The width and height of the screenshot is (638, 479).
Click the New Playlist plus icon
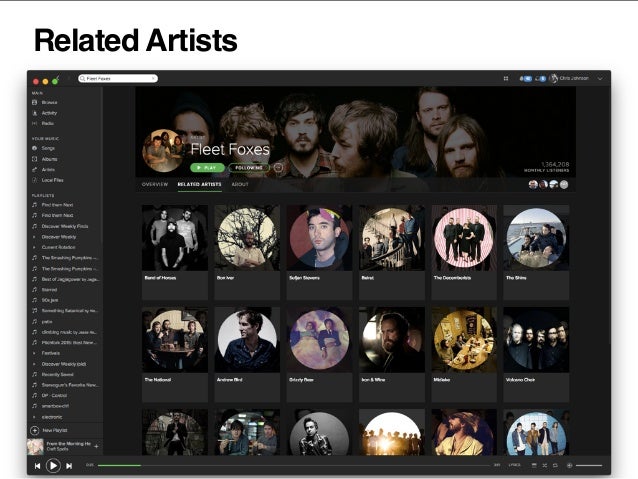pyautogui.click(x=35, y=430)
